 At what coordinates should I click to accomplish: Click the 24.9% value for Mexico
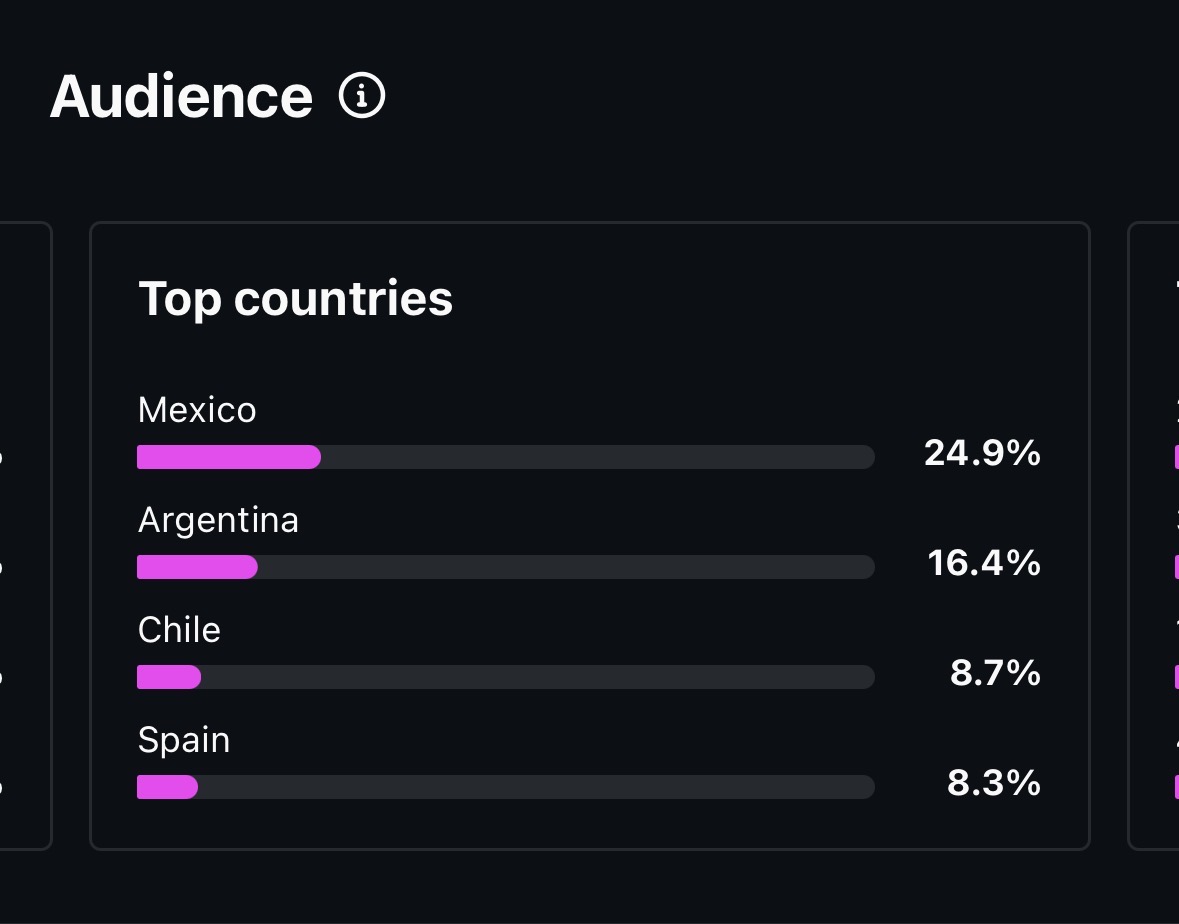[982, 453]
